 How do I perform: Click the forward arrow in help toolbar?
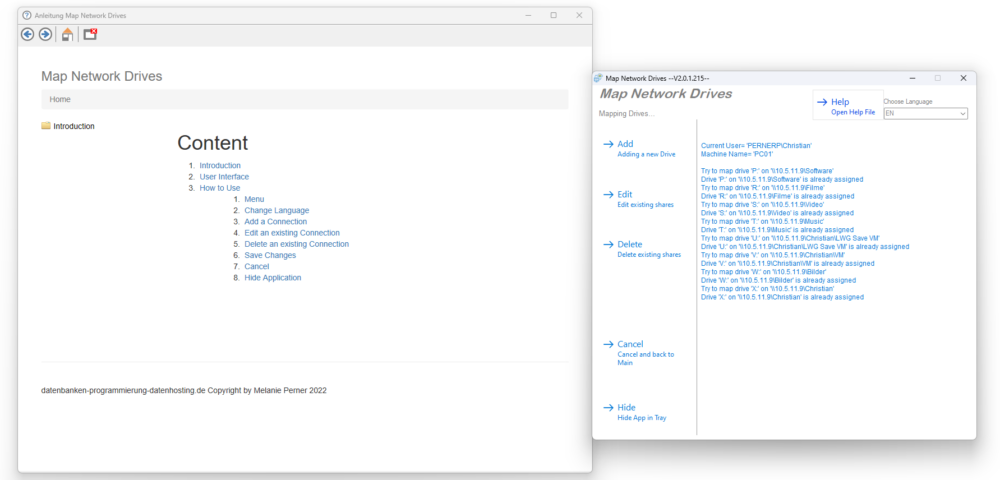click(45, 34)
